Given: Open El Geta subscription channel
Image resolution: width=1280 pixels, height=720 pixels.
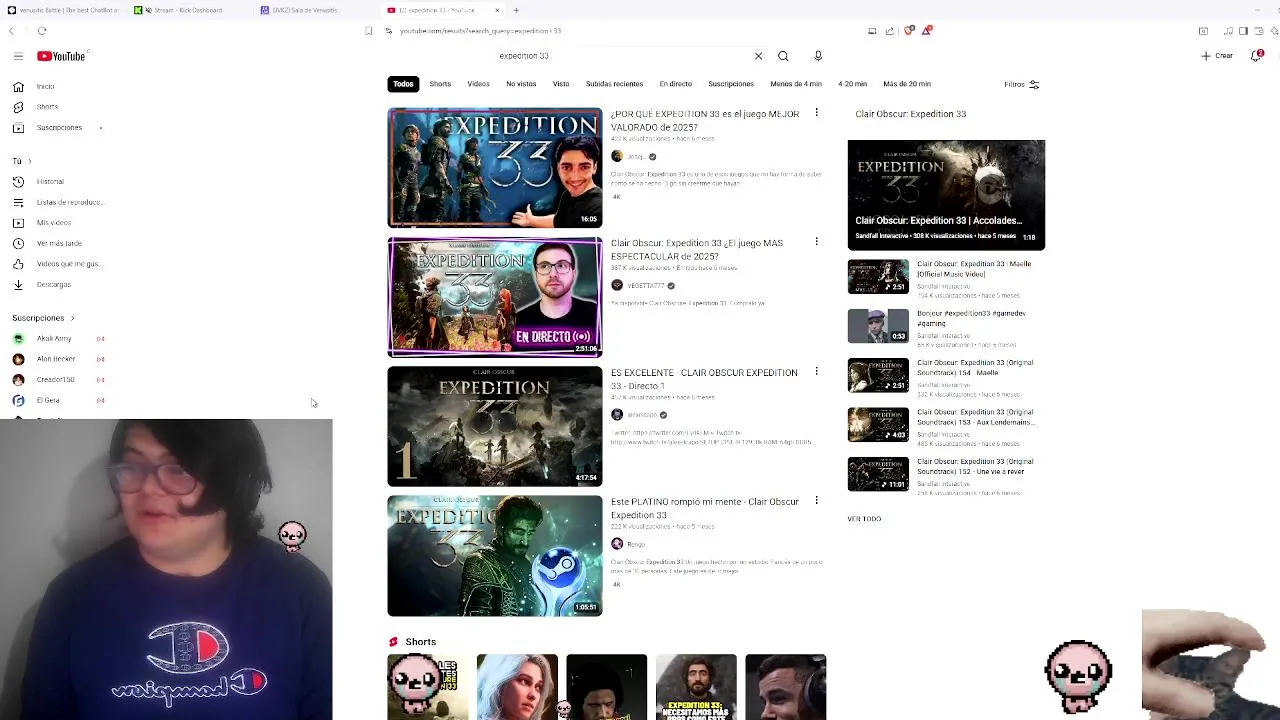Looking at the screenshot, I should click(48, 401).
